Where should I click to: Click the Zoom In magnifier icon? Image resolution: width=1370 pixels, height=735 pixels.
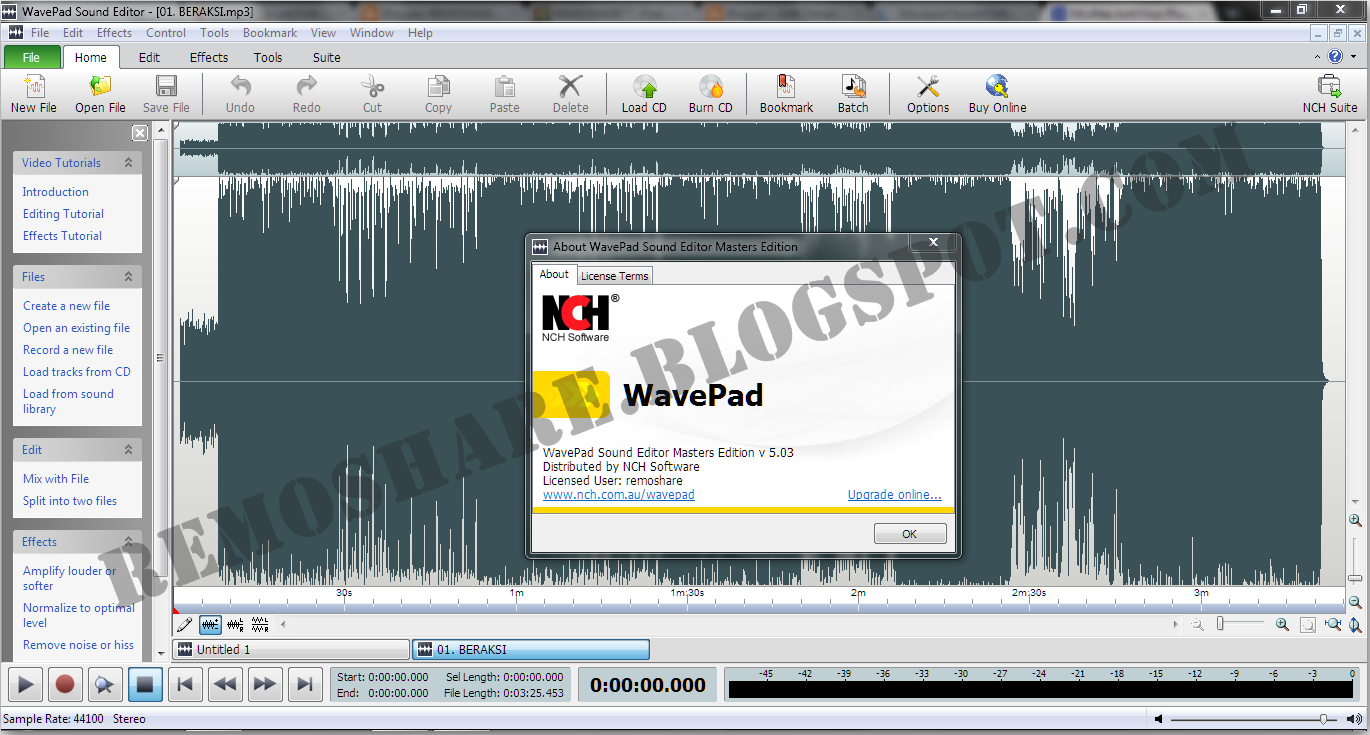(x=1282, y=624)
